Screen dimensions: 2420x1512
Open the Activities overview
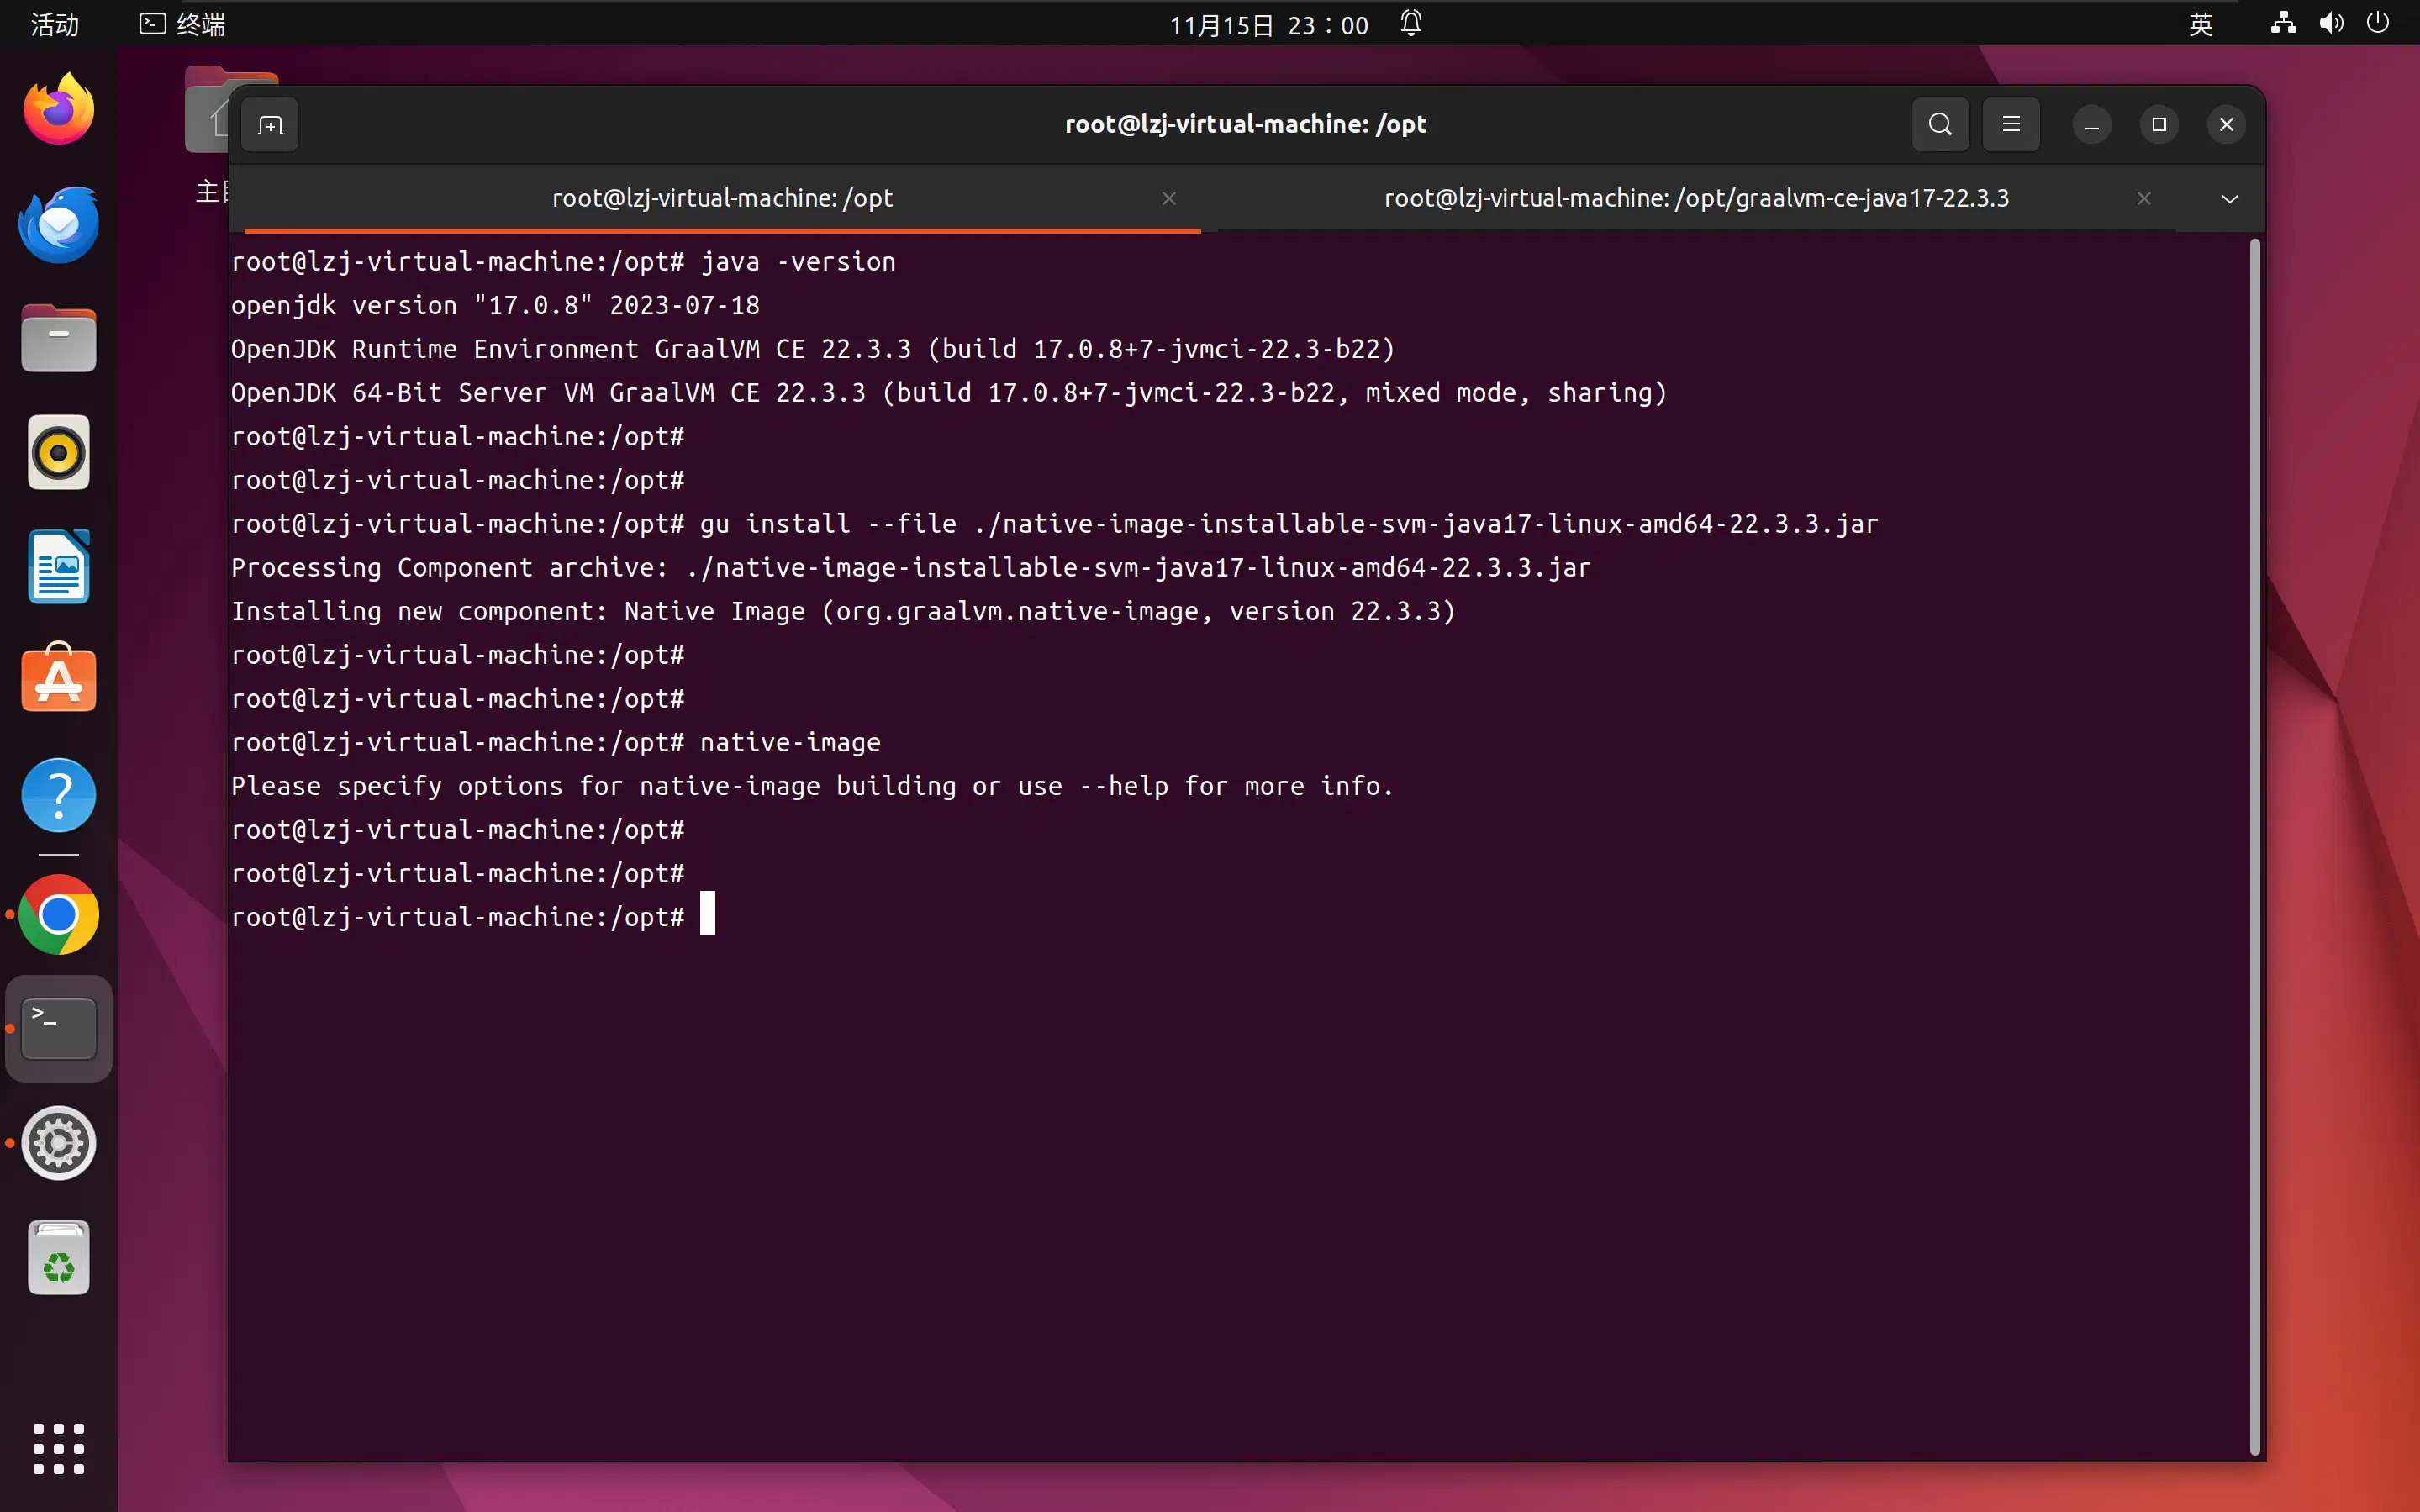point(54,24)
